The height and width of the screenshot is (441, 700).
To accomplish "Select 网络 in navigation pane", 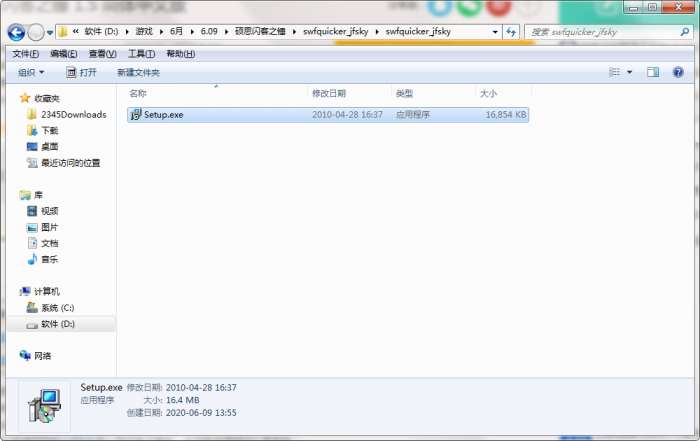I will point(42,356).
